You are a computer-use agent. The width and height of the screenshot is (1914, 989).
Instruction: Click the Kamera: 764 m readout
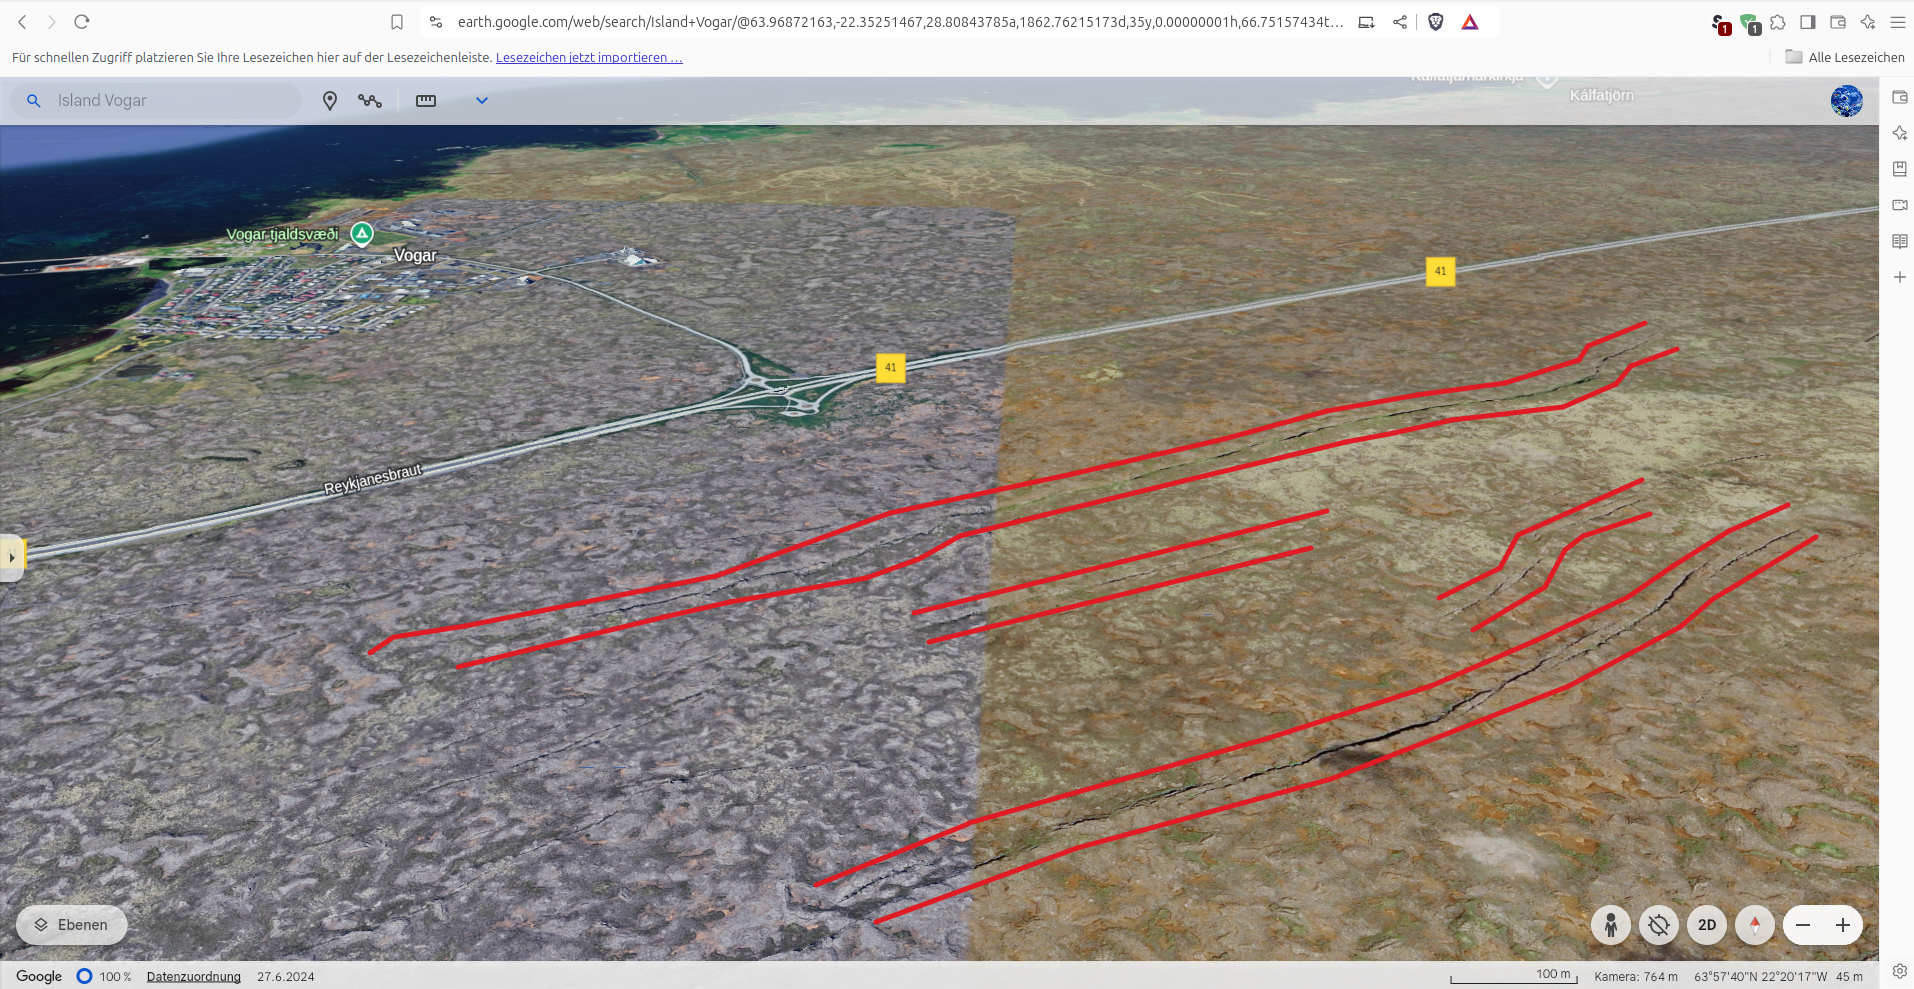pyautogui.click(x=1636, y=977)
